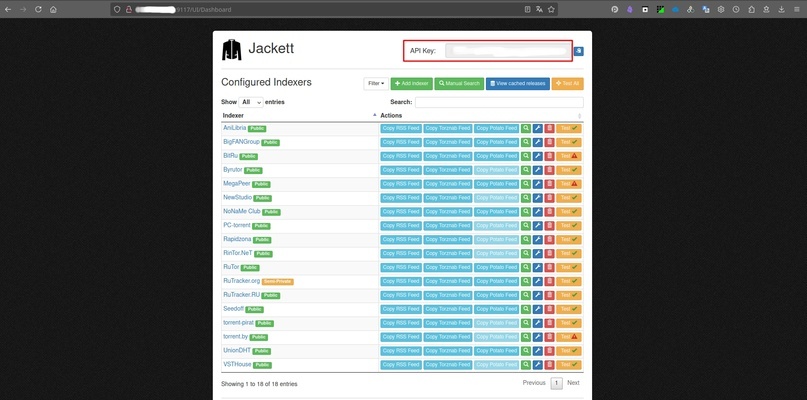Bookmark this page with the star icon
Screen dimensions: 807x400
551,9
